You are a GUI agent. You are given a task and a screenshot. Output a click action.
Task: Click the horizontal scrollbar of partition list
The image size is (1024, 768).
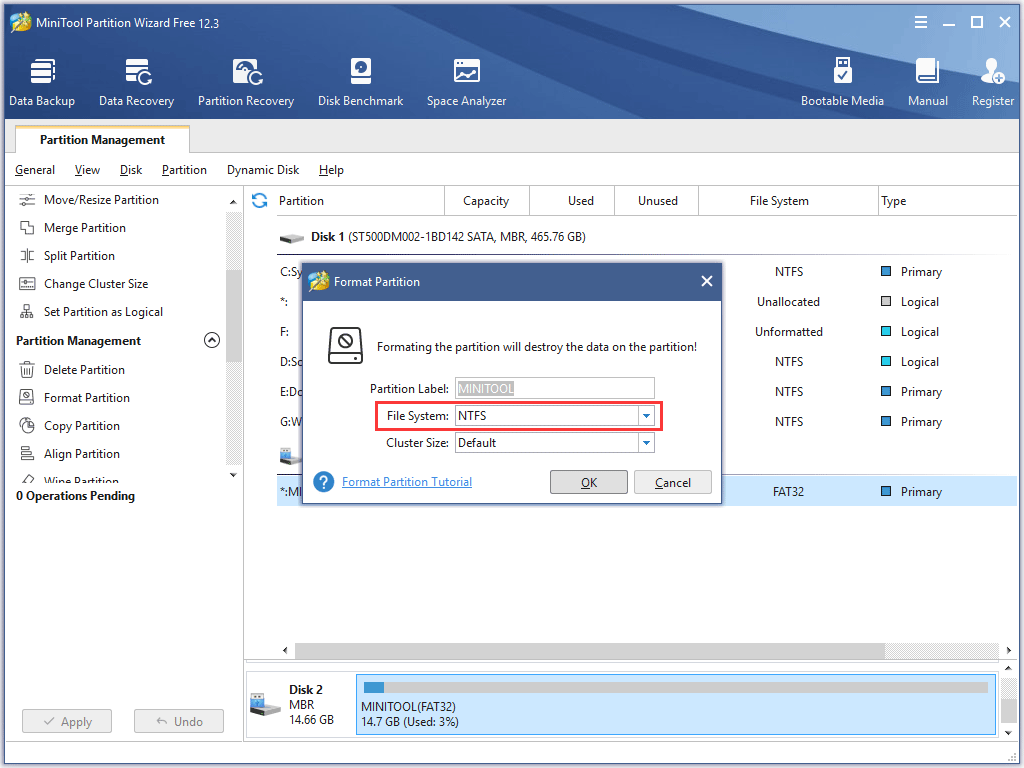(x=589, y=650)
